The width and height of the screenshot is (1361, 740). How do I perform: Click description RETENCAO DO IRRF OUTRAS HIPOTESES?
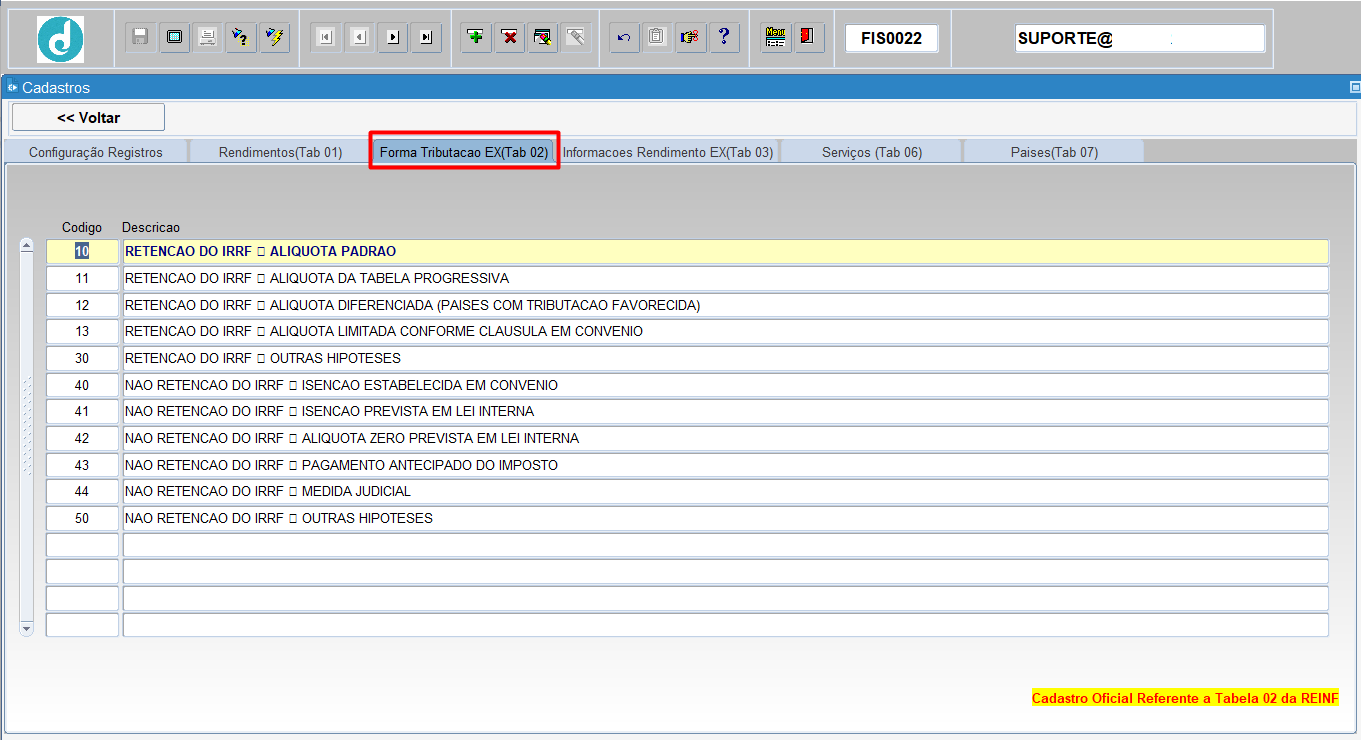pos(726,358)
